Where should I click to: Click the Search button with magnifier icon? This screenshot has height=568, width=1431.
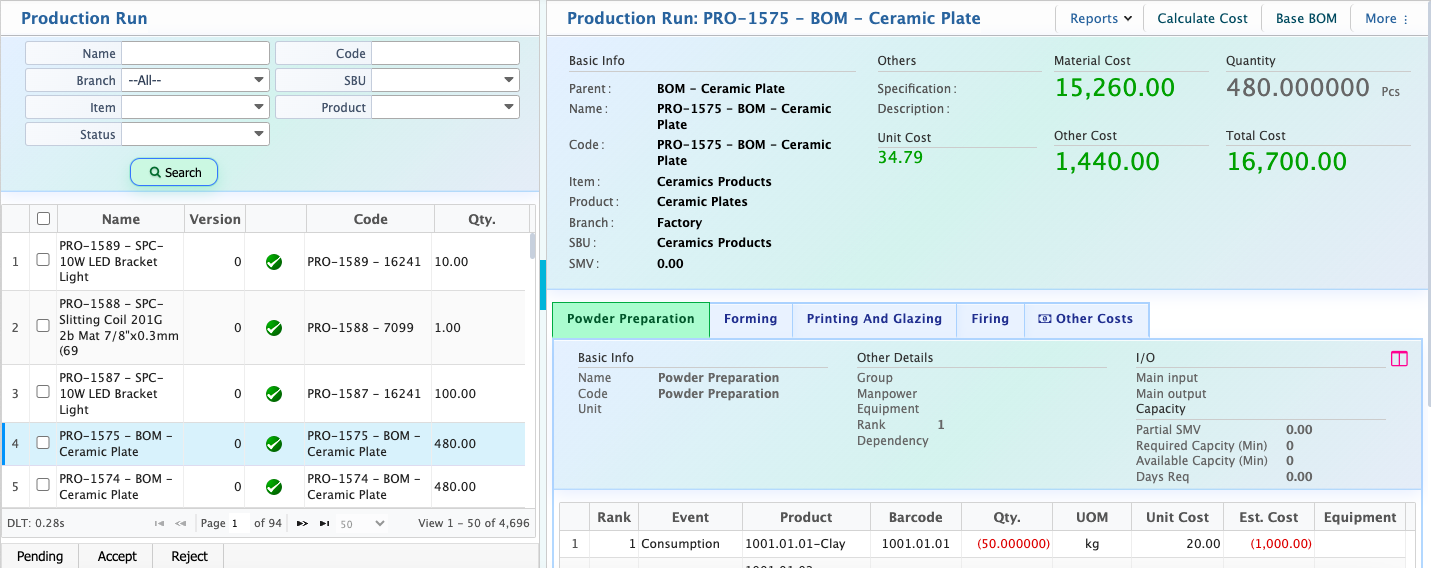[174, 172]
